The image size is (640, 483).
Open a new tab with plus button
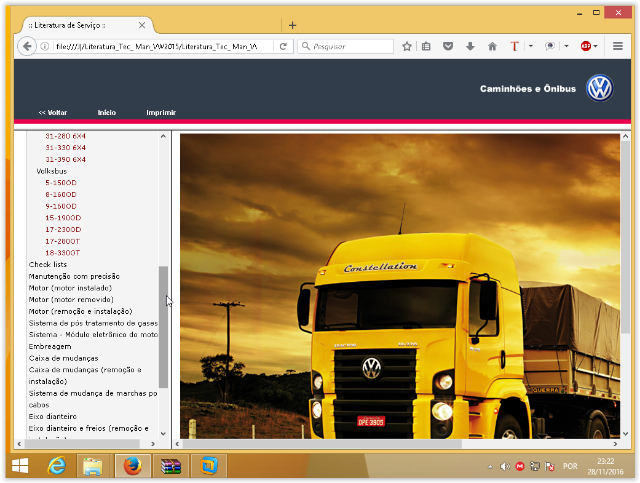point(292,25)
